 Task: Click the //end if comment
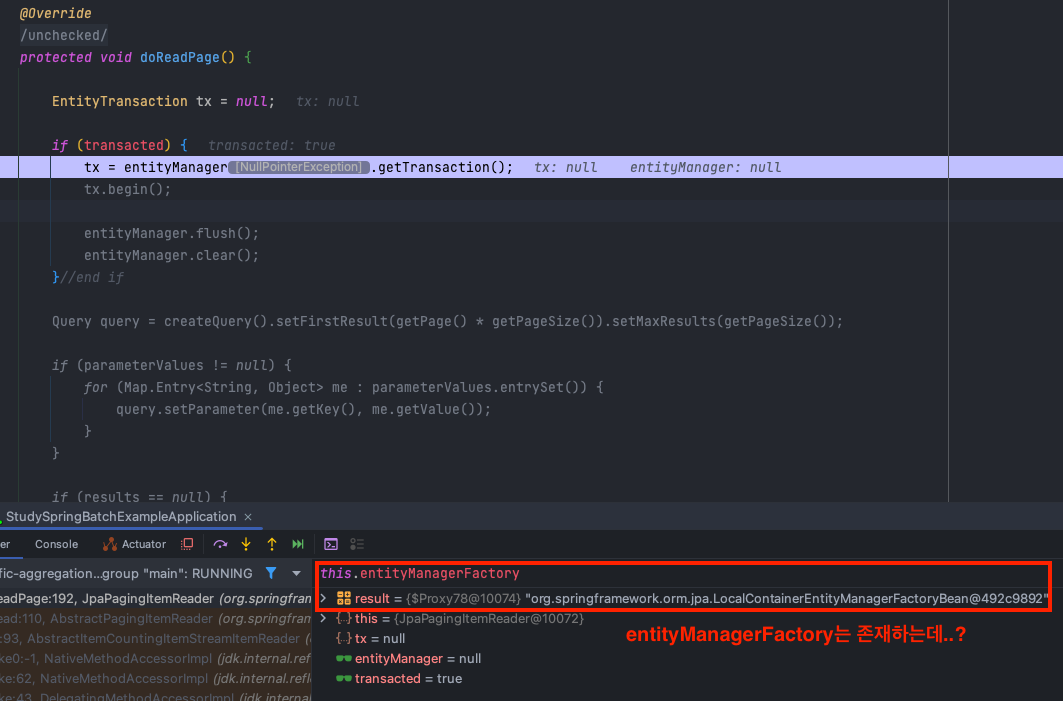point(92,277)
